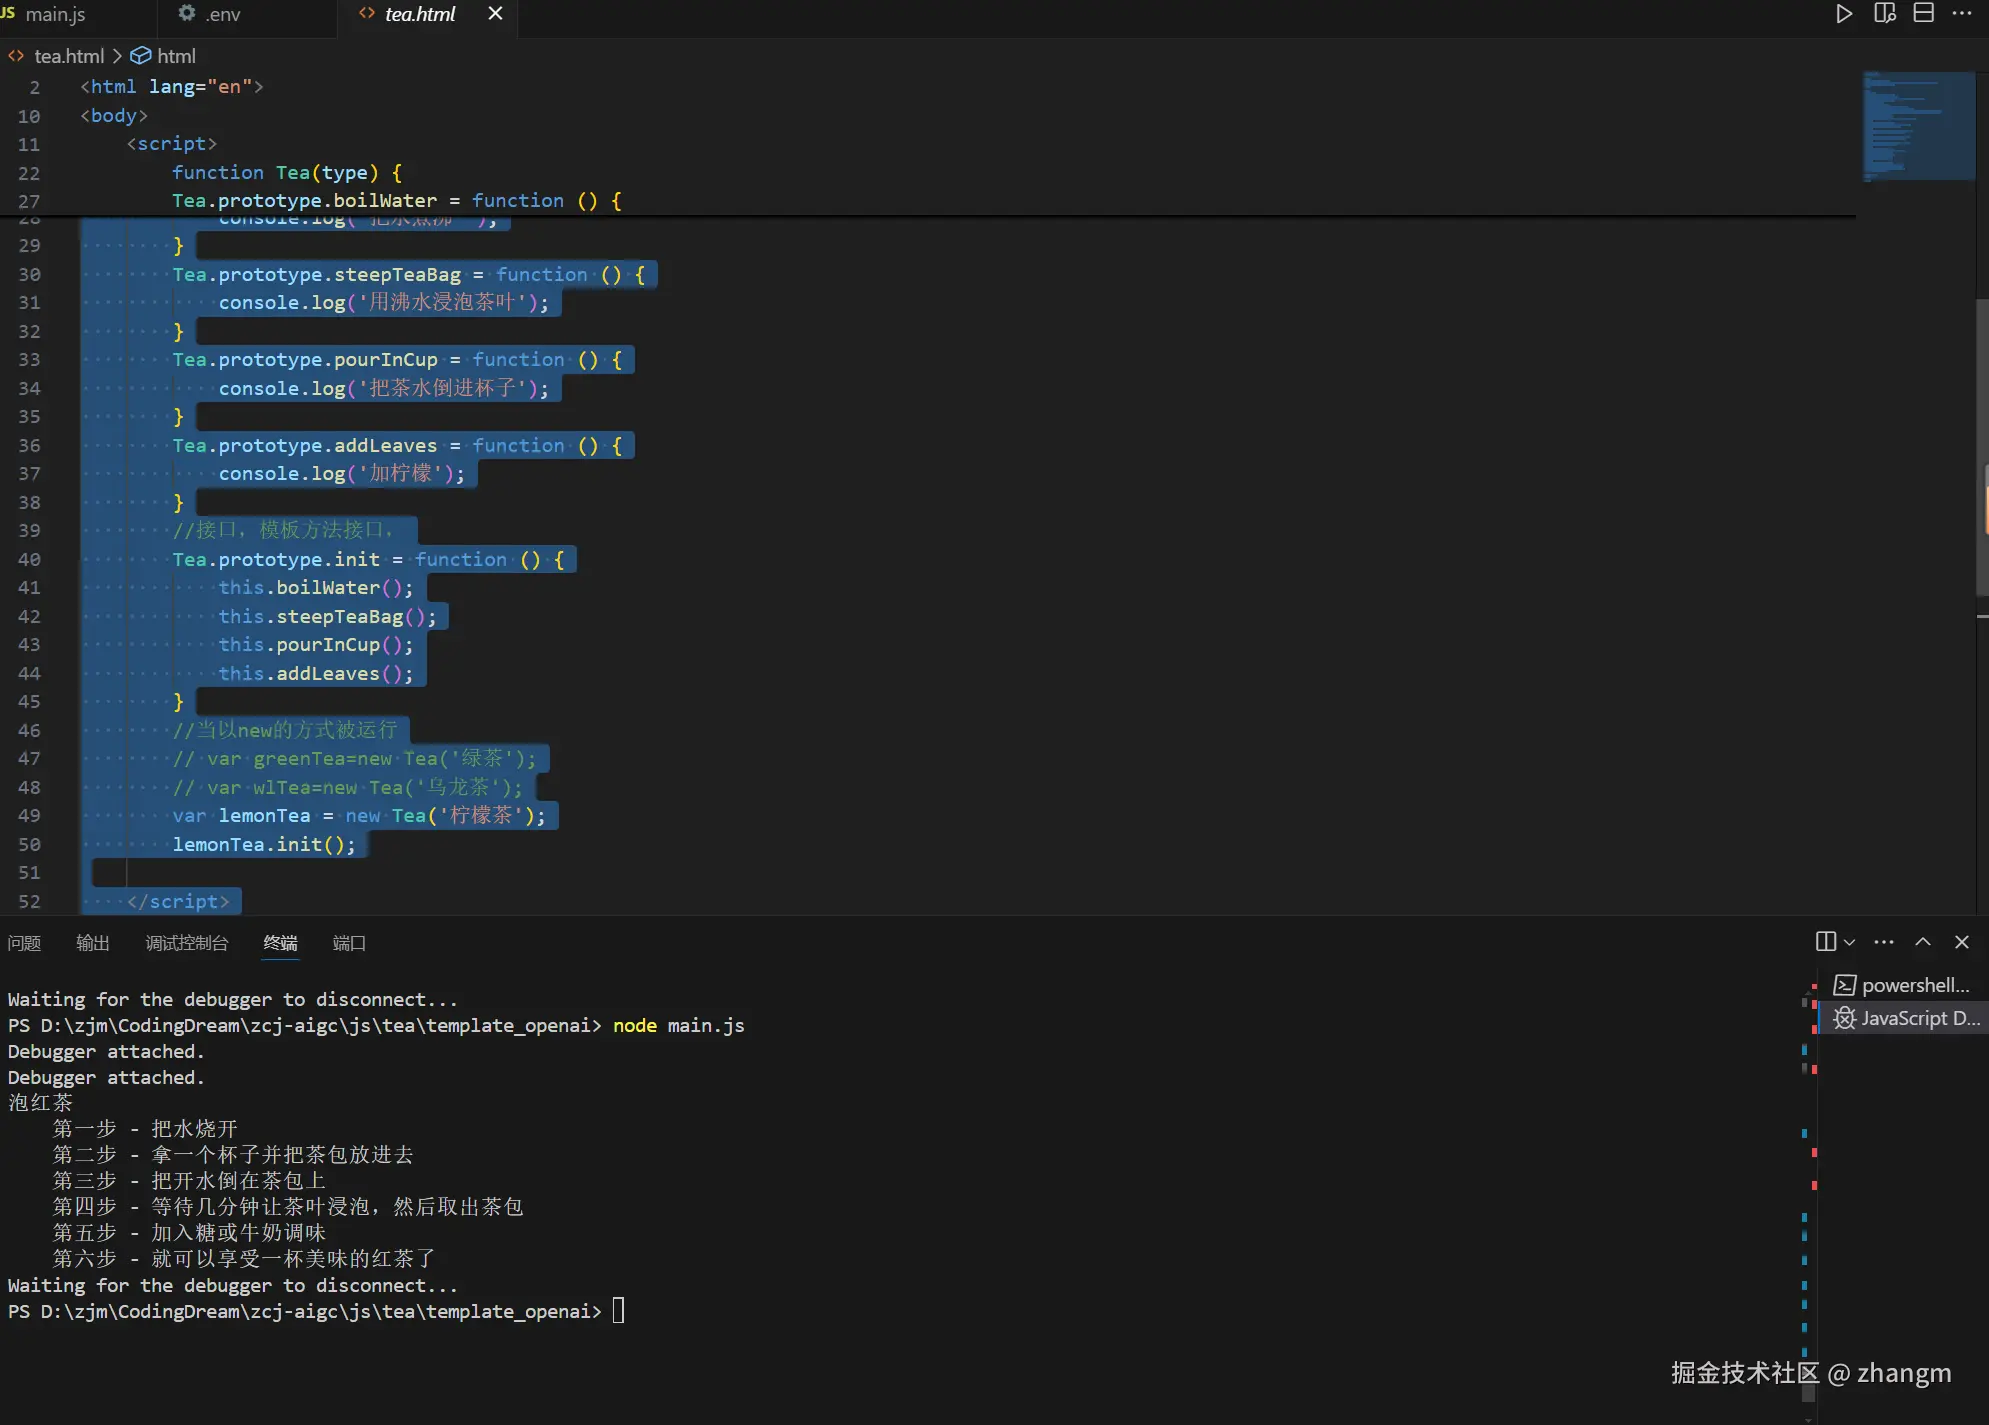Click the html breadcrumb segment
The image size is (1989, 1425).
(176, 57)
